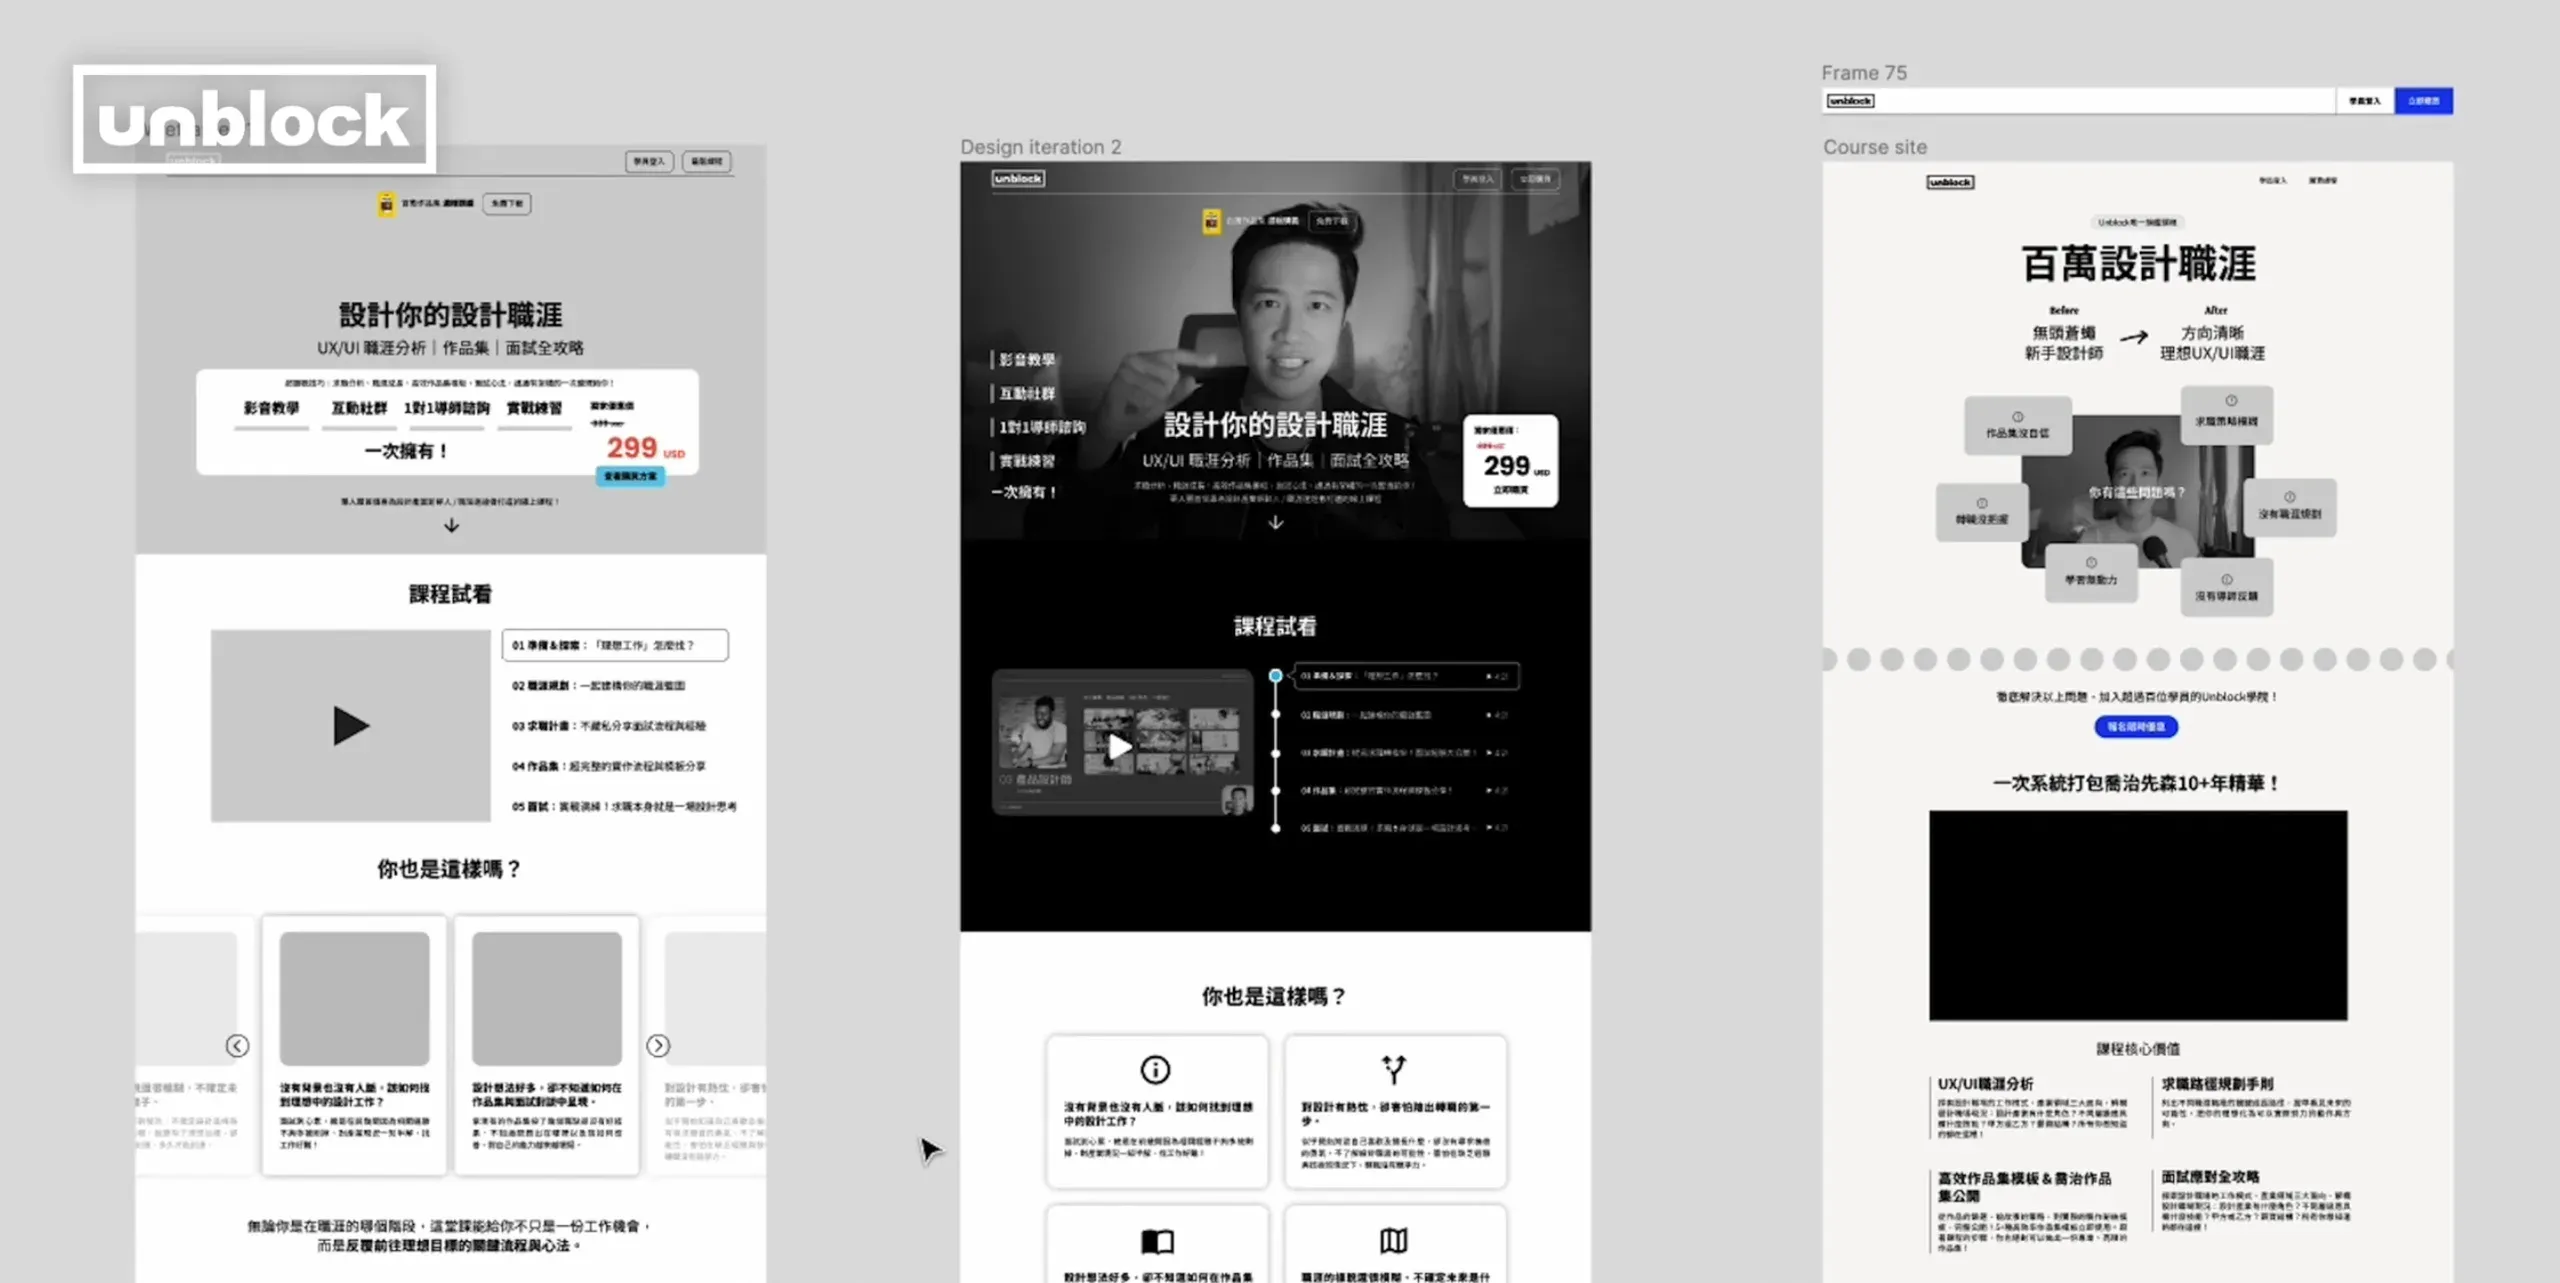Play the course preview video in Design iteration 2
This screenshot has width=2560, height=1283.
[1120, 747]
